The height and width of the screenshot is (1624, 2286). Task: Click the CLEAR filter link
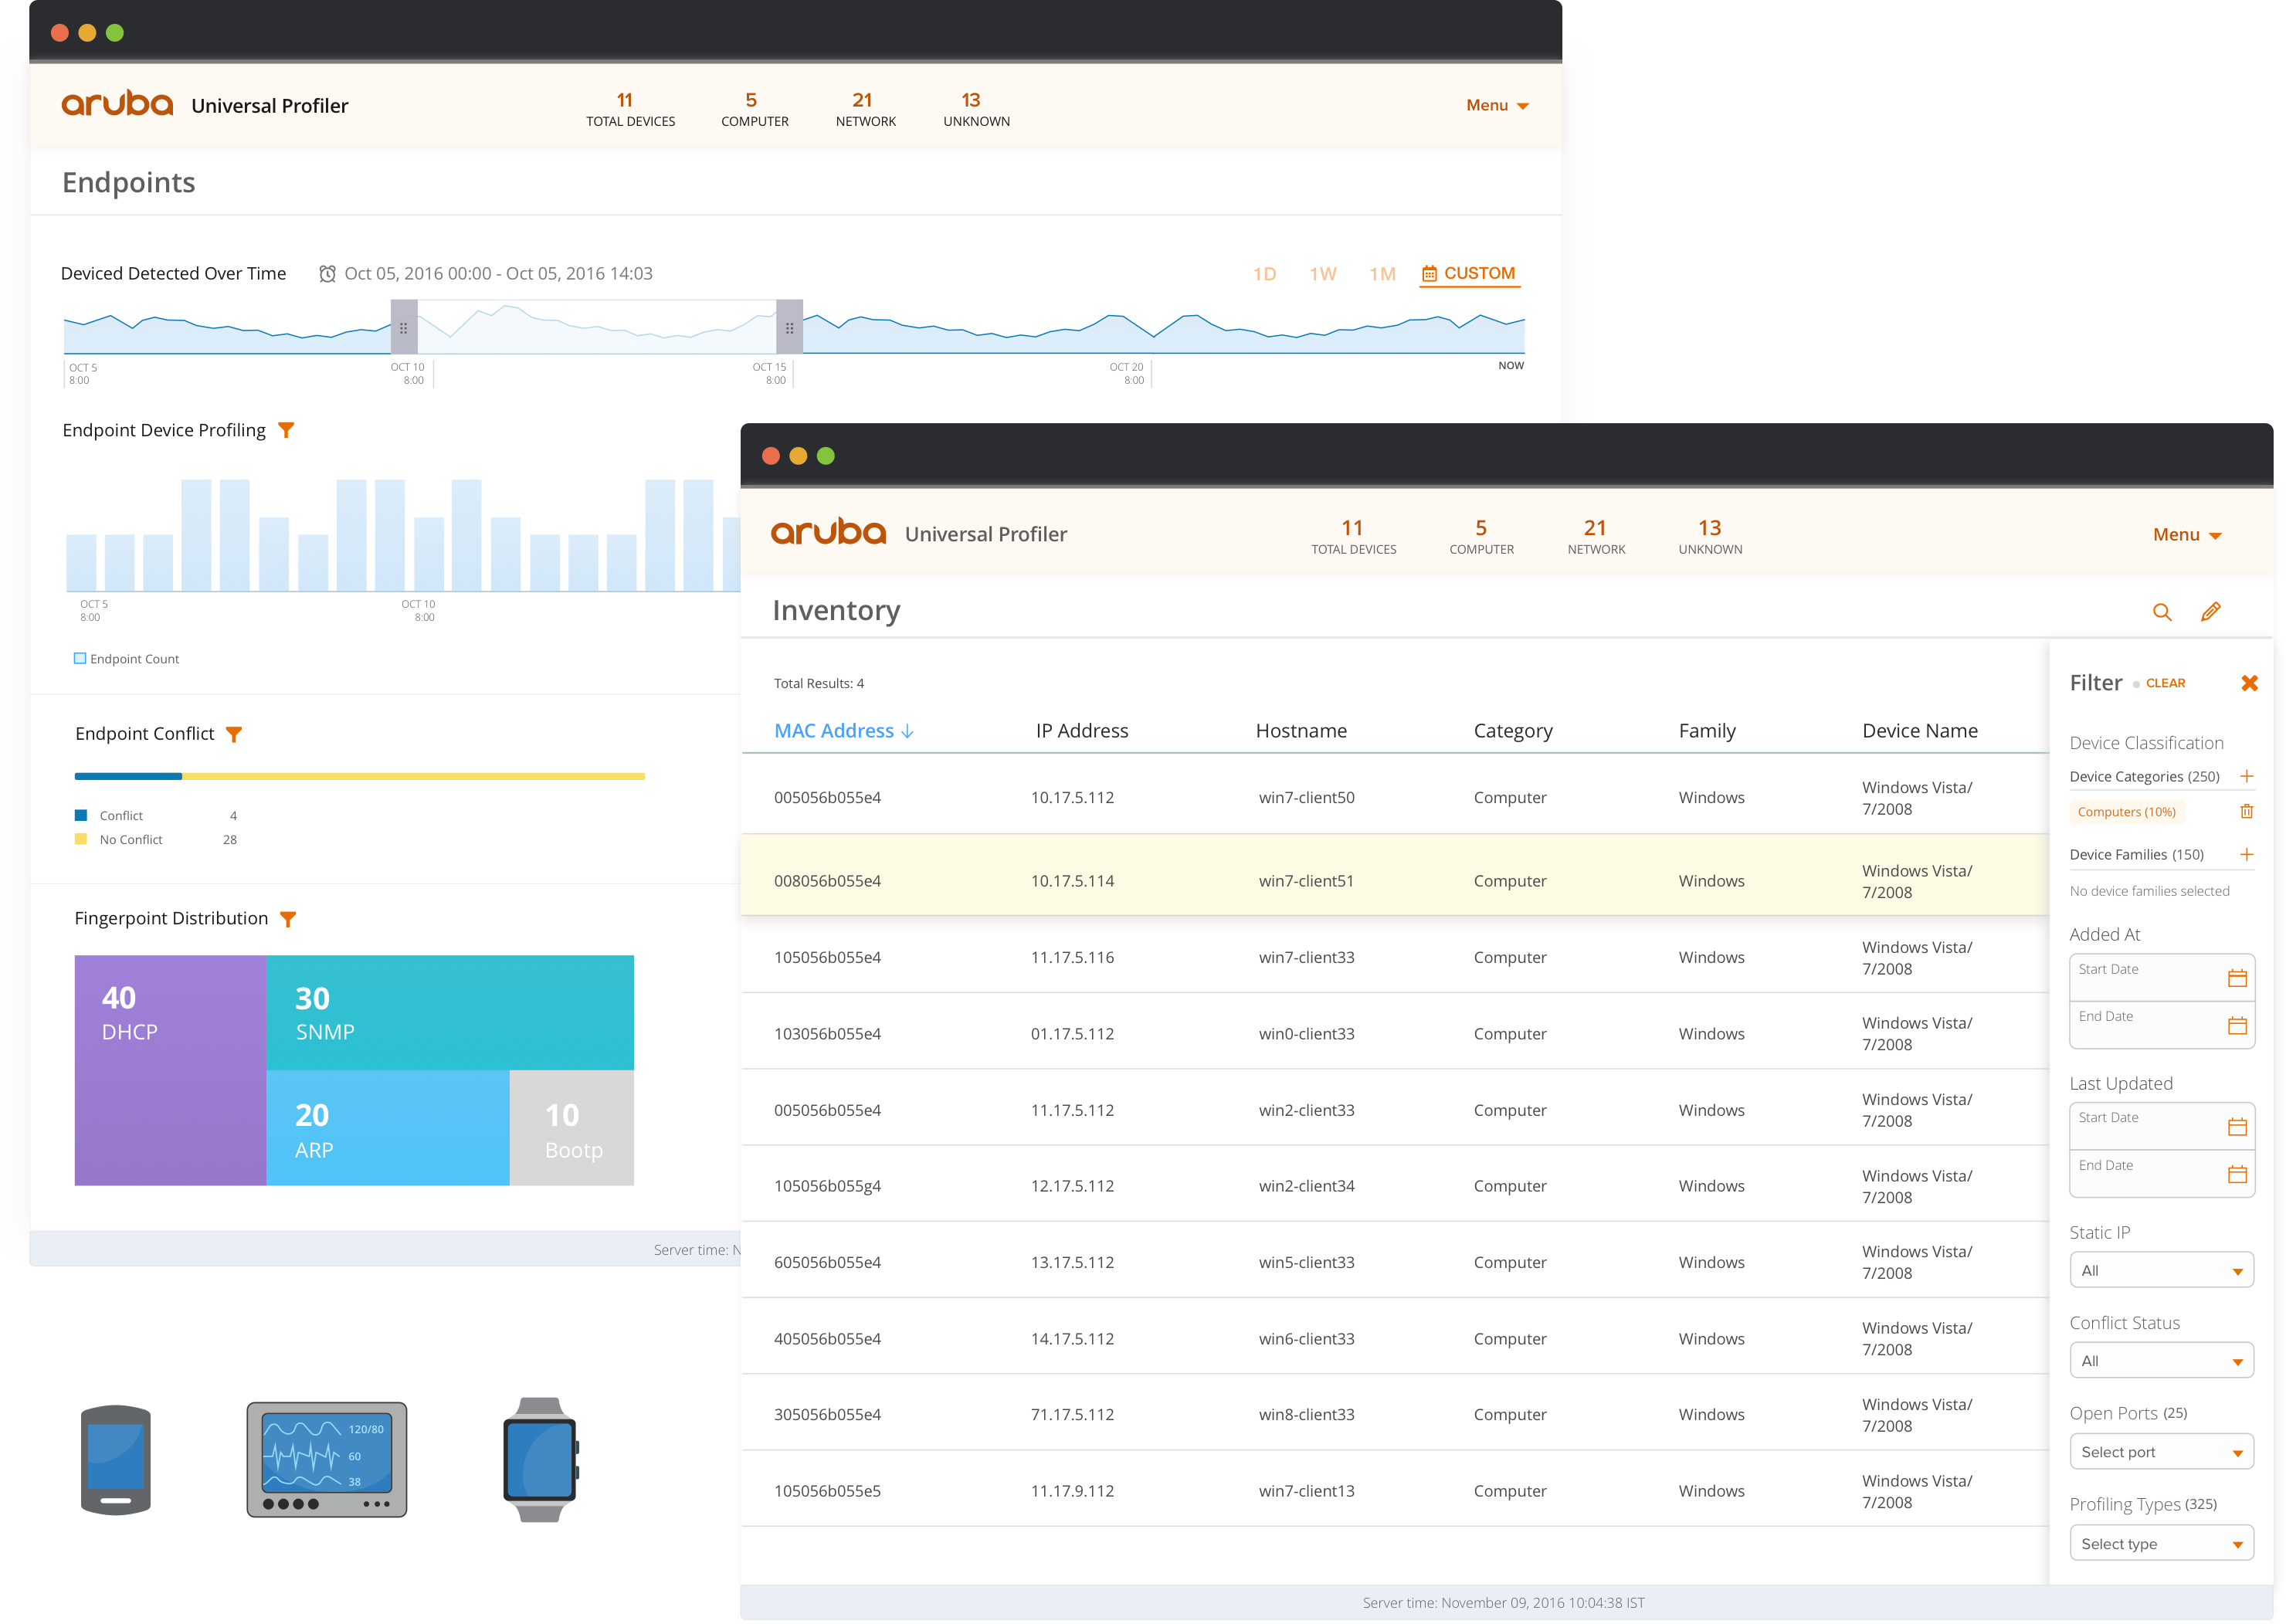pos(2165,683)
